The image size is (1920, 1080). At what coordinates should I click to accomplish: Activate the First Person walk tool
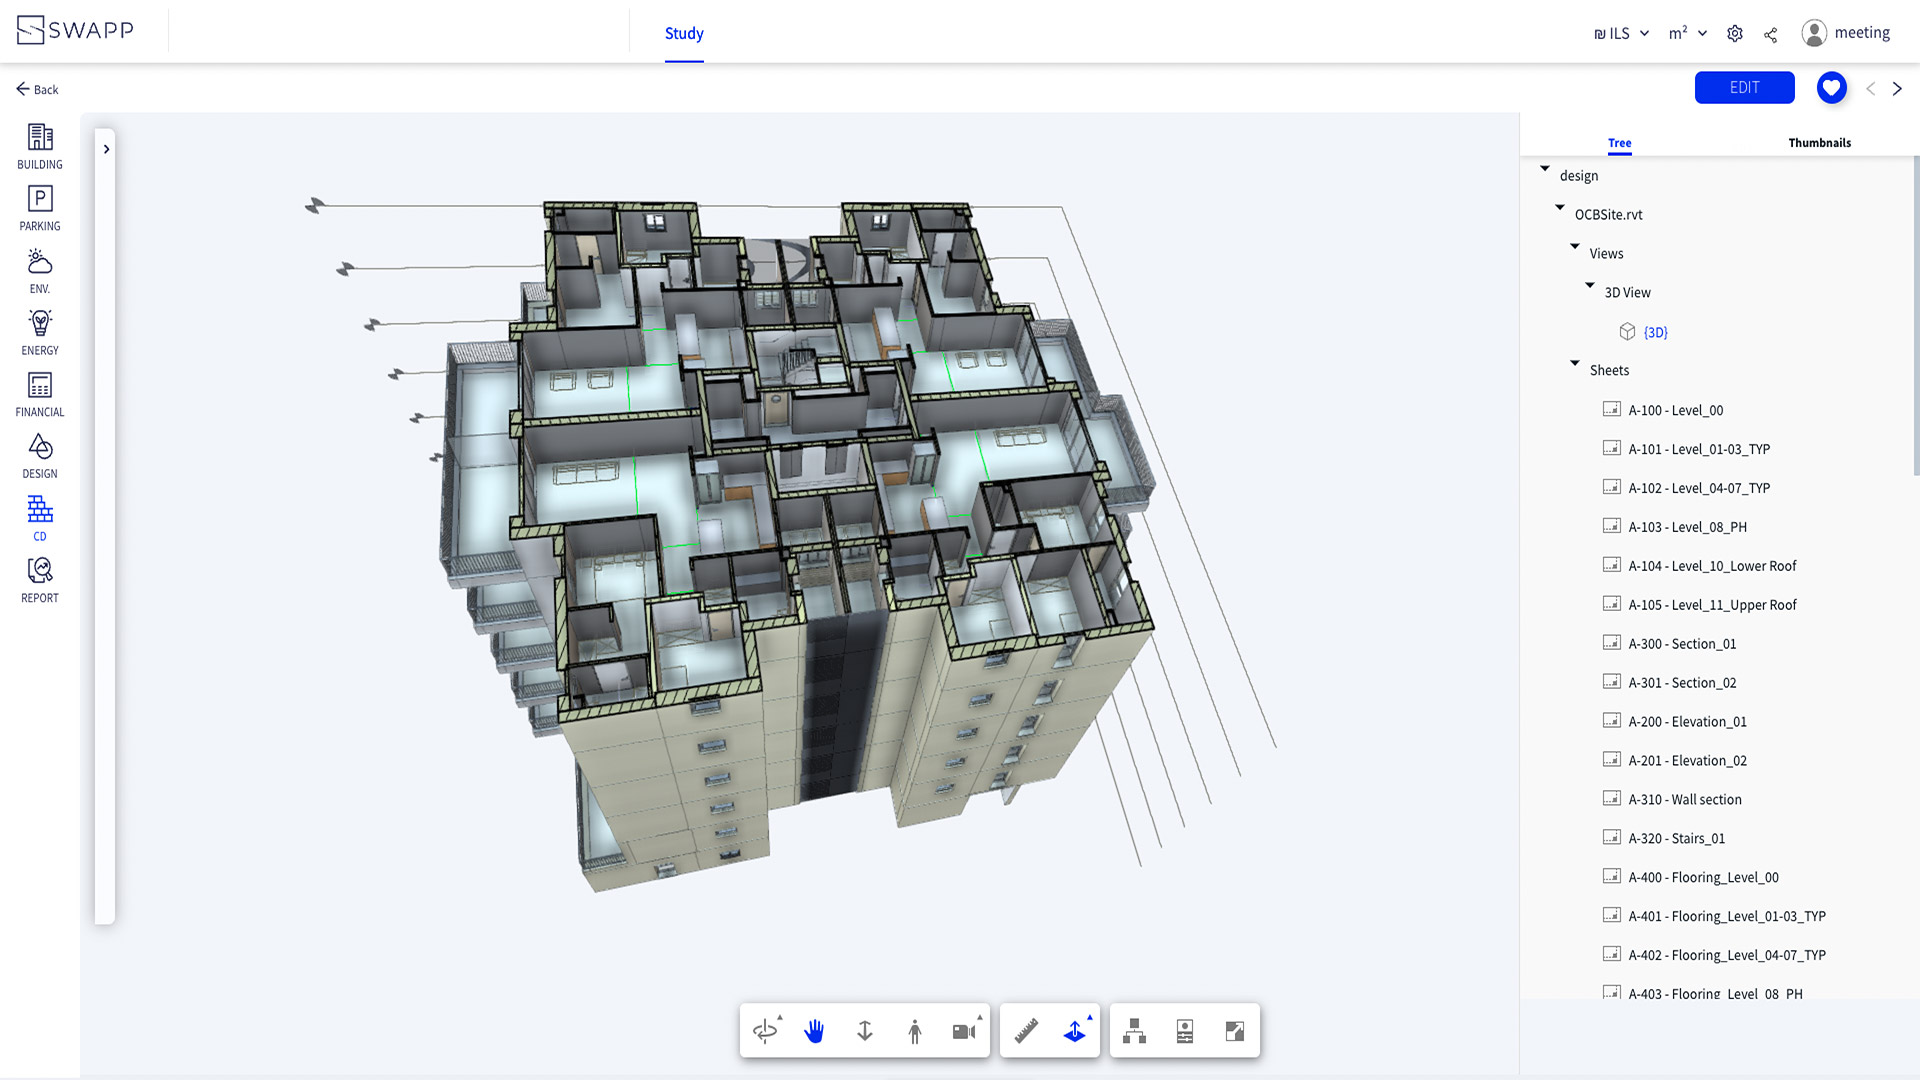(914, 1031)
